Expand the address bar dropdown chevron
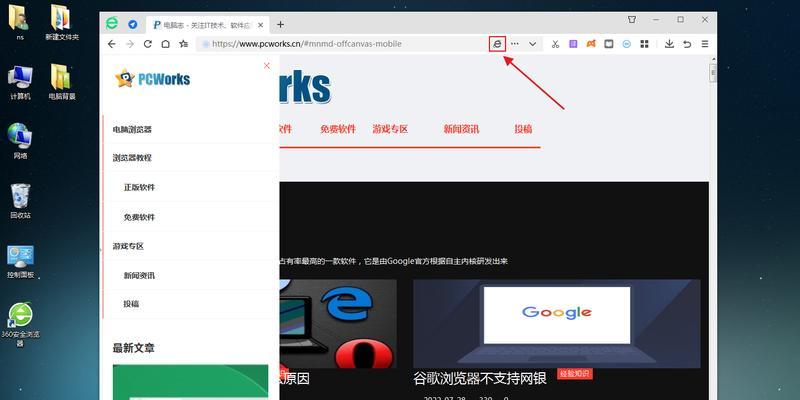 [x=533, y=44]
